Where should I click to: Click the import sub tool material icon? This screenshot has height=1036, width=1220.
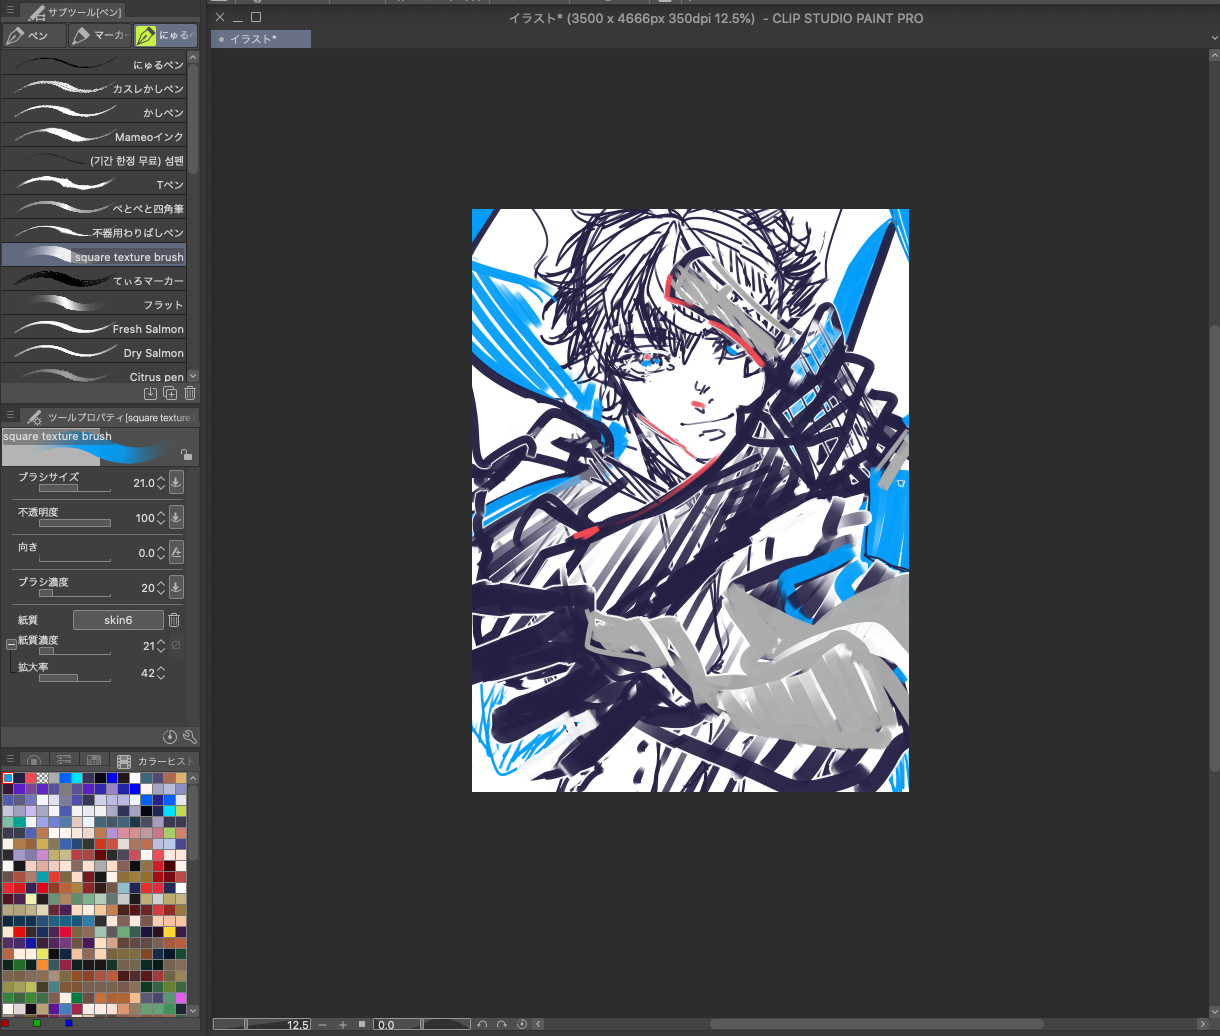click(x=150, y=394)
